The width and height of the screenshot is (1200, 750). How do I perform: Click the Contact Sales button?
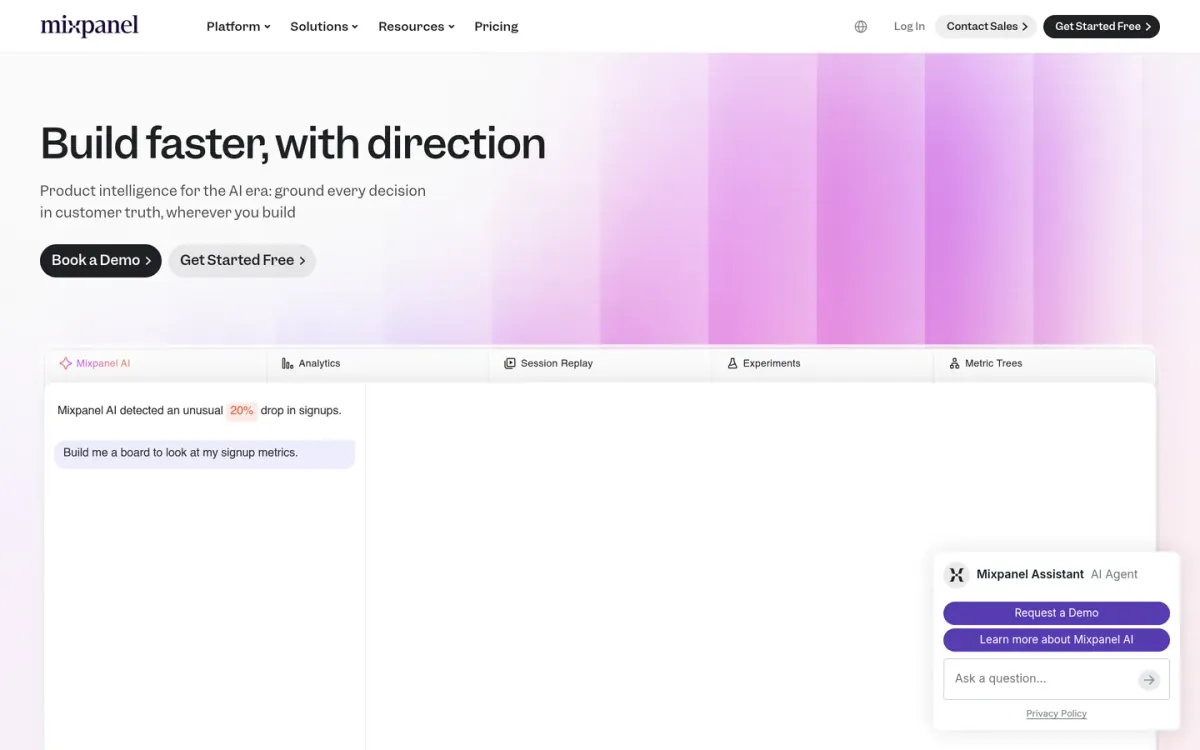[987, 27]
